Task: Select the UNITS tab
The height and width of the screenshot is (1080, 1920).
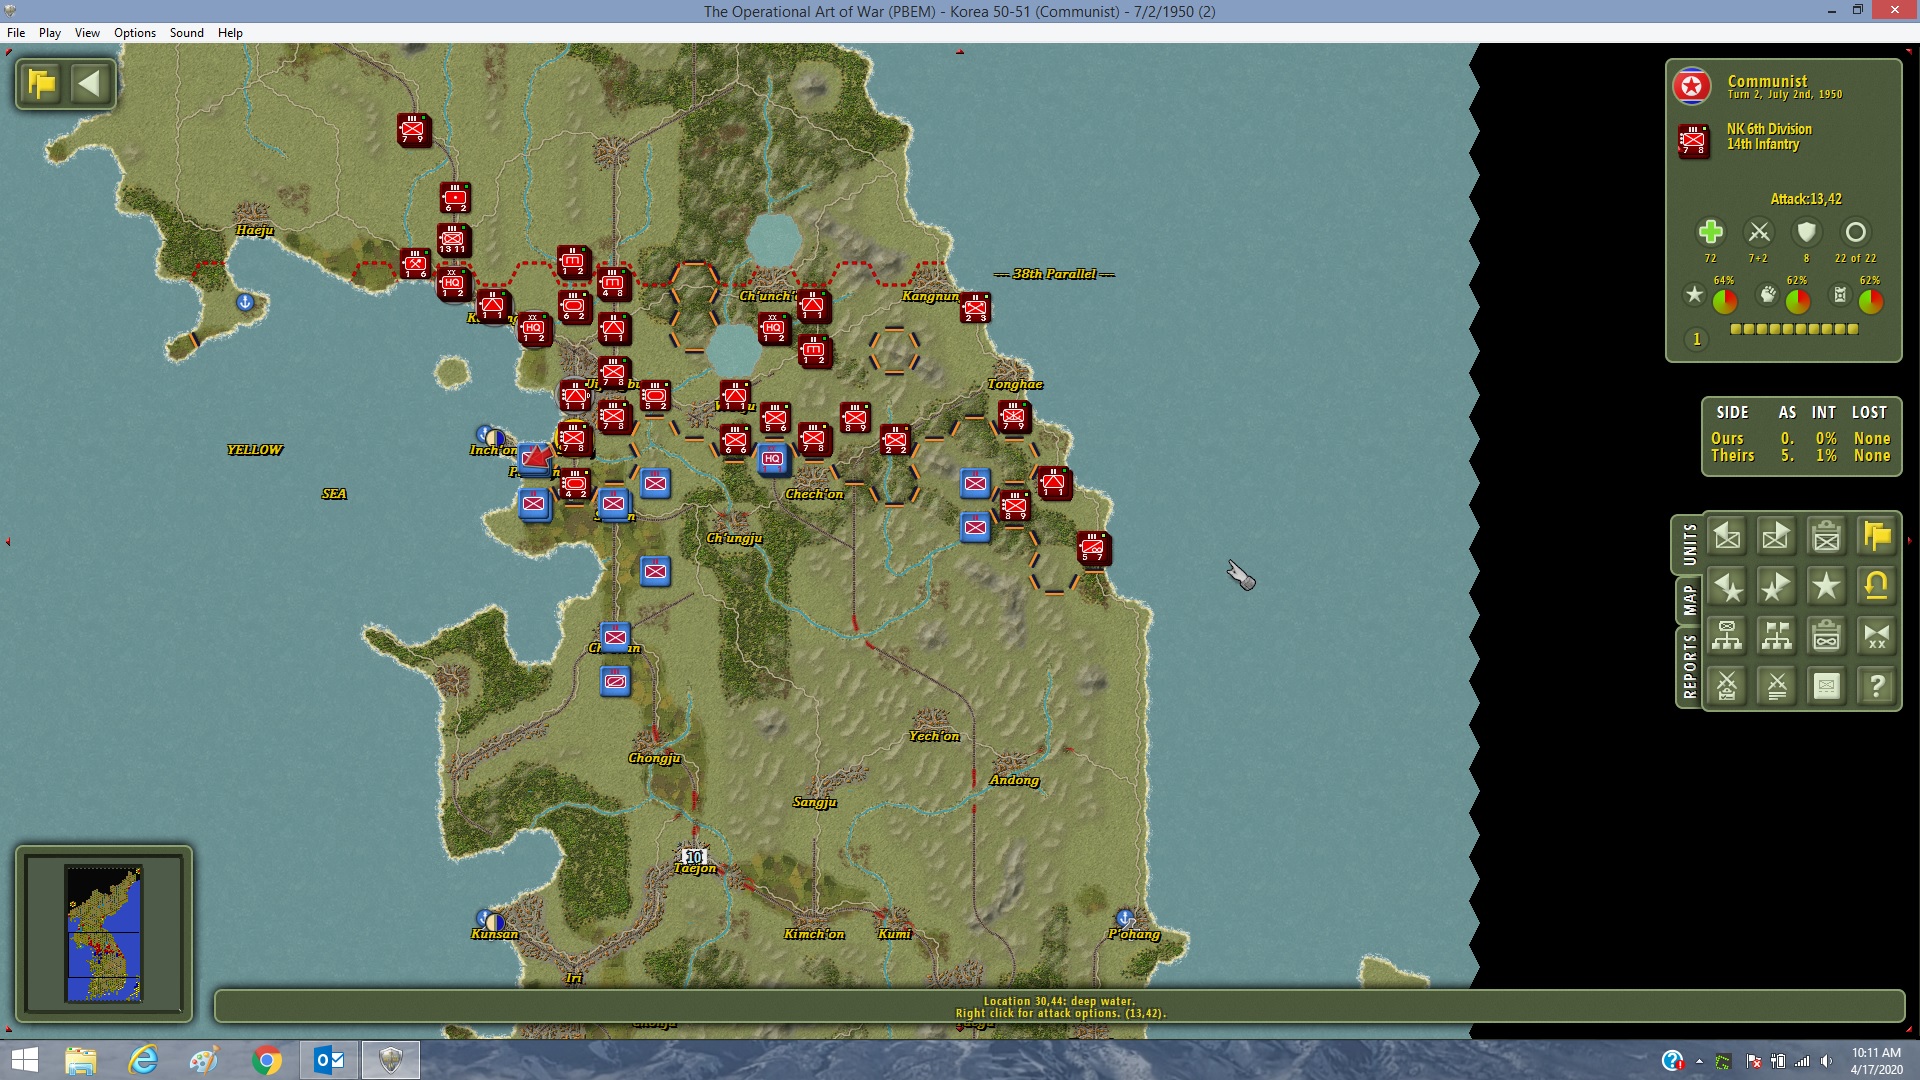Action: 1689,545
